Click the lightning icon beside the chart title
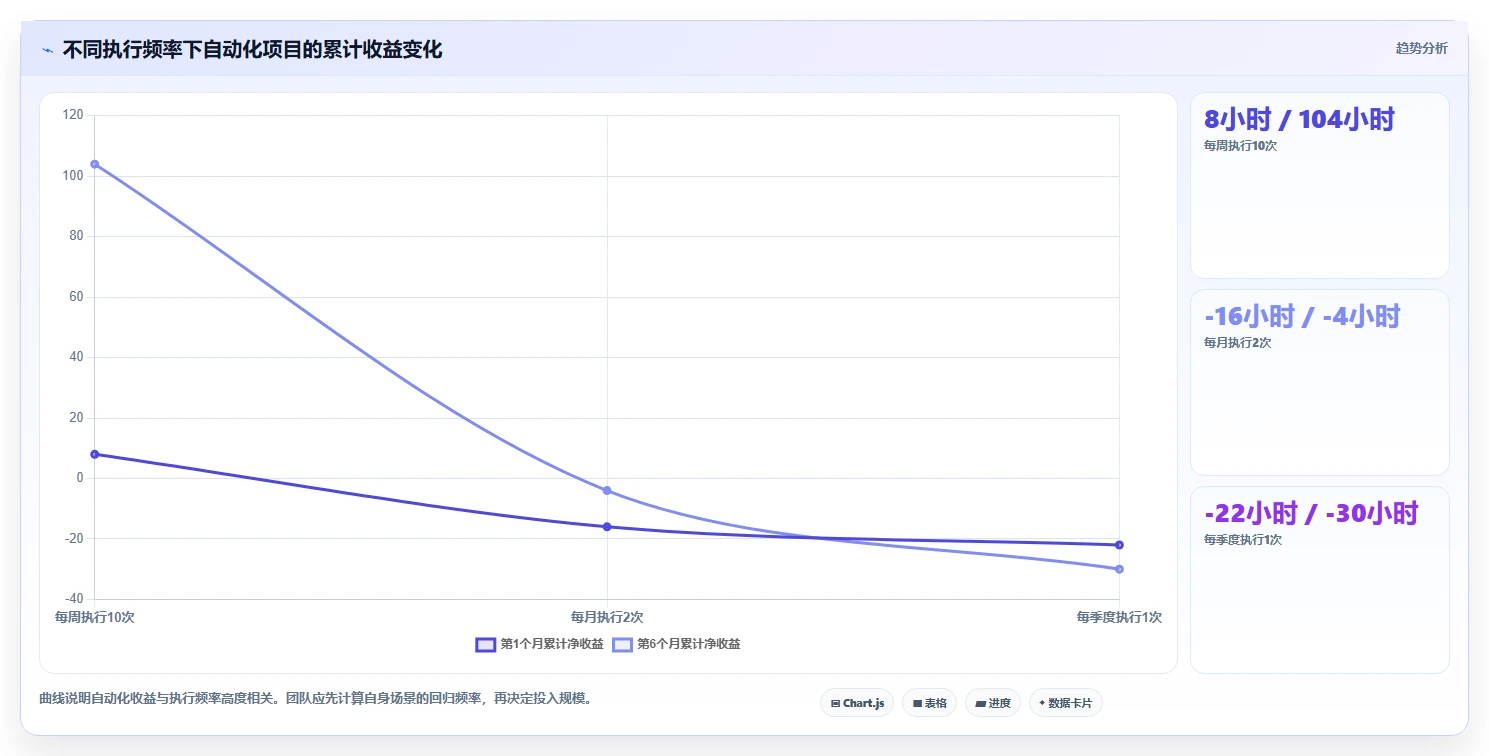This screenshot has width=1489, height=756. click(x=47, y=50)
